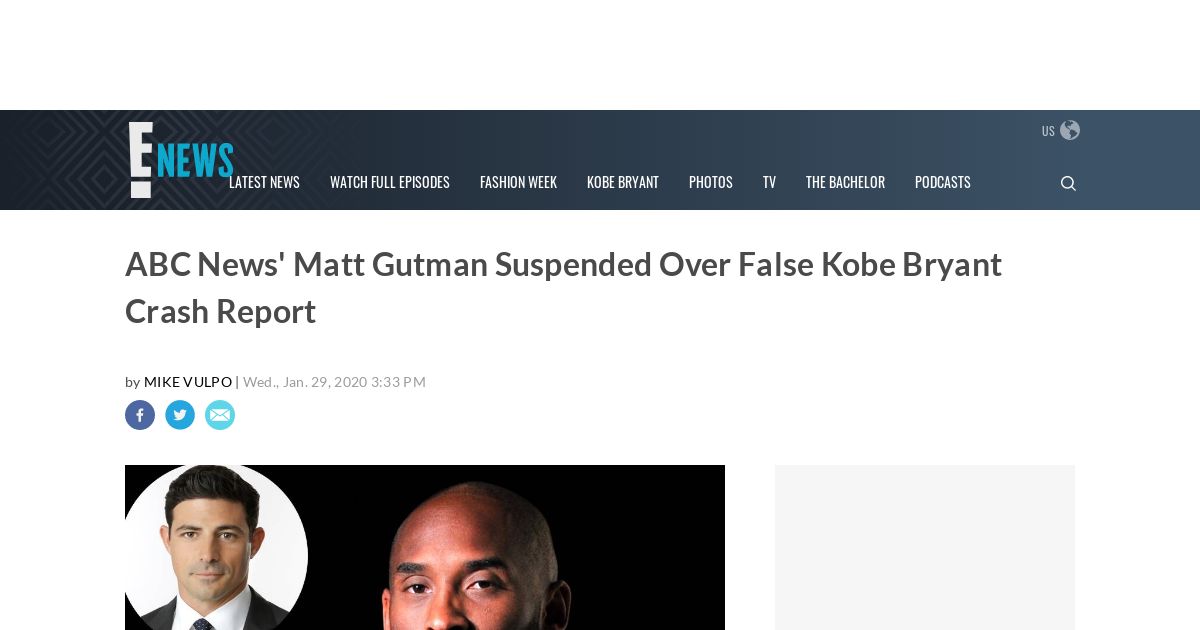Share article on Facebook

pyautogui.click(x=140, y=415)
